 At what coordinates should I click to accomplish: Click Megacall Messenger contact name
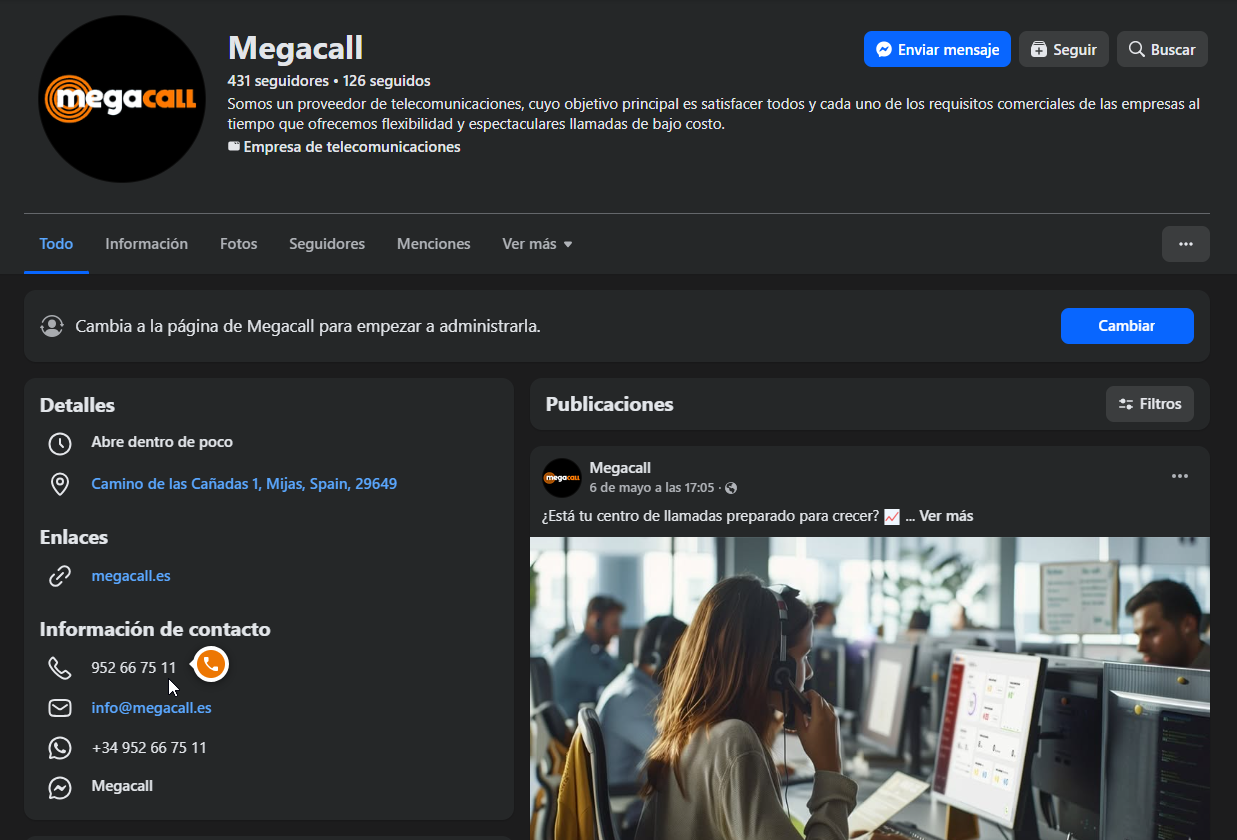pos(122,786)
